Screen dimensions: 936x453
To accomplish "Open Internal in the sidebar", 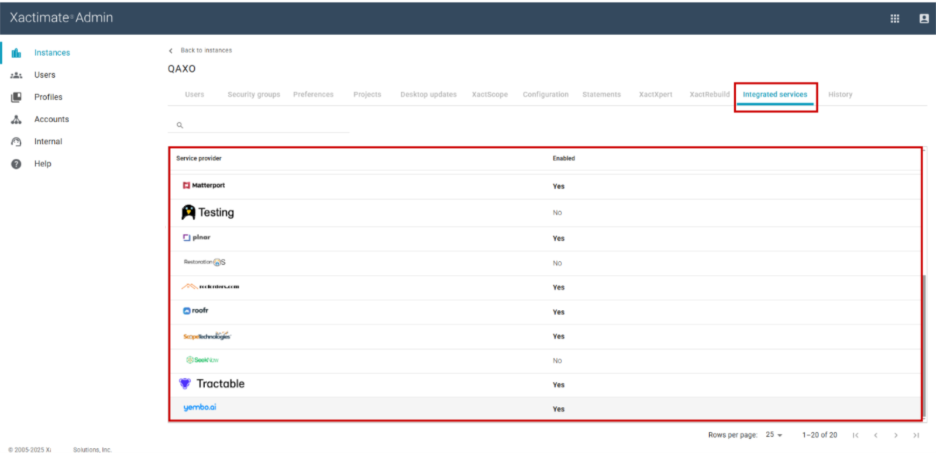I will (48, 142).
